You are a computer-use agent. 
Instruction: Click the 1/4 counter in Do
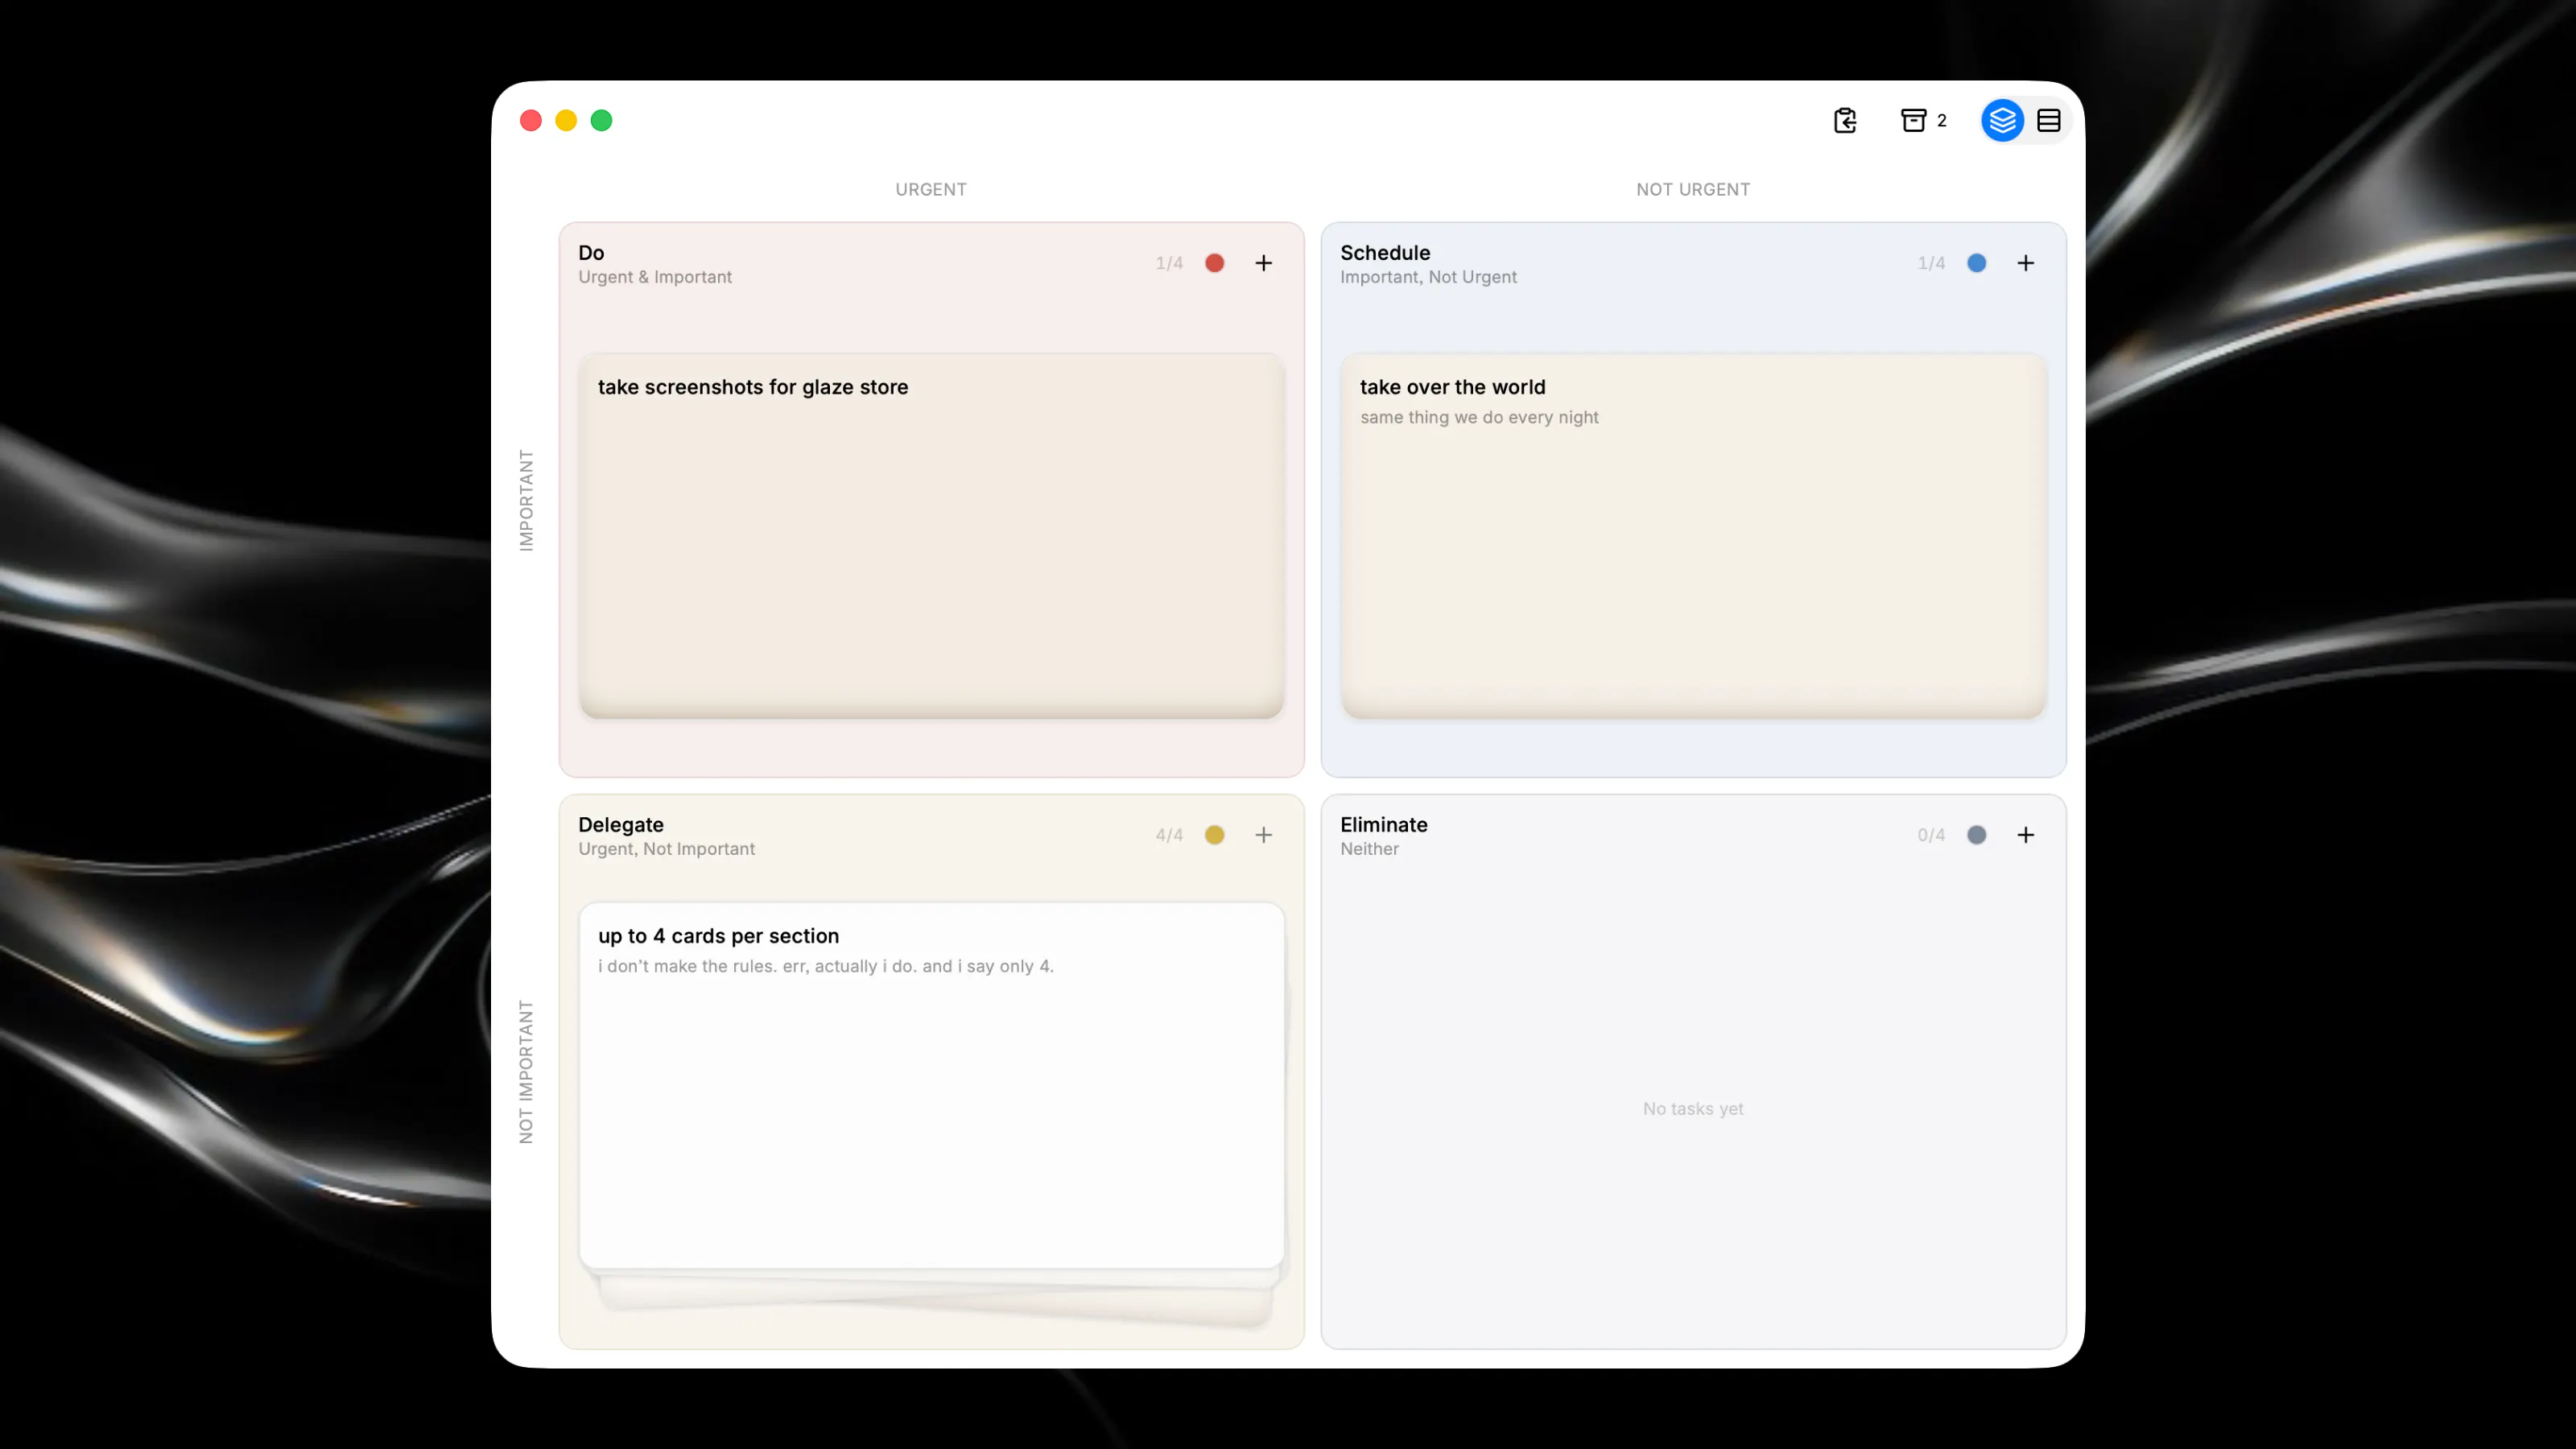click(x=1169, y=263)
